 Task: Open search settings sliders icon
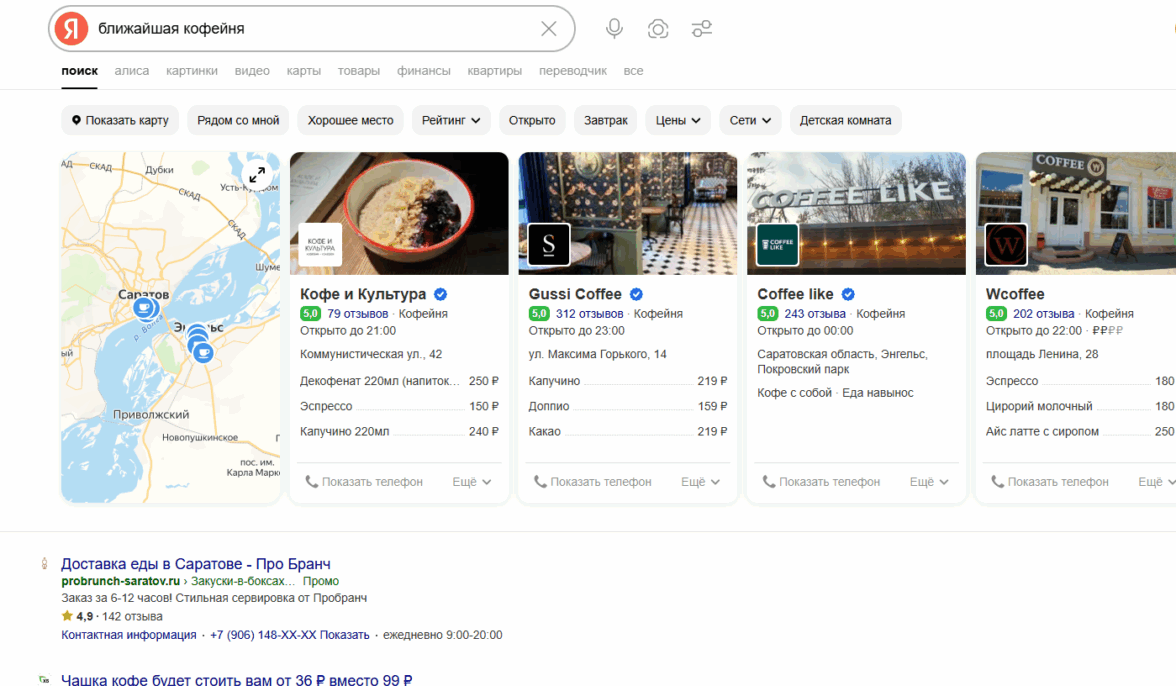[702, 28]
